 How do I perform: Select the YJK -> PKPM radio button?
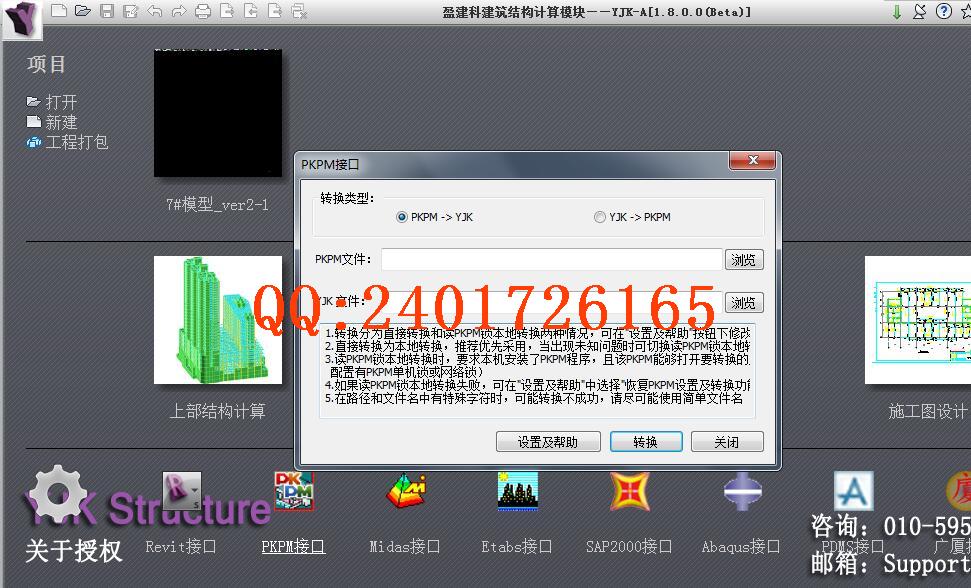pos(599,217)
